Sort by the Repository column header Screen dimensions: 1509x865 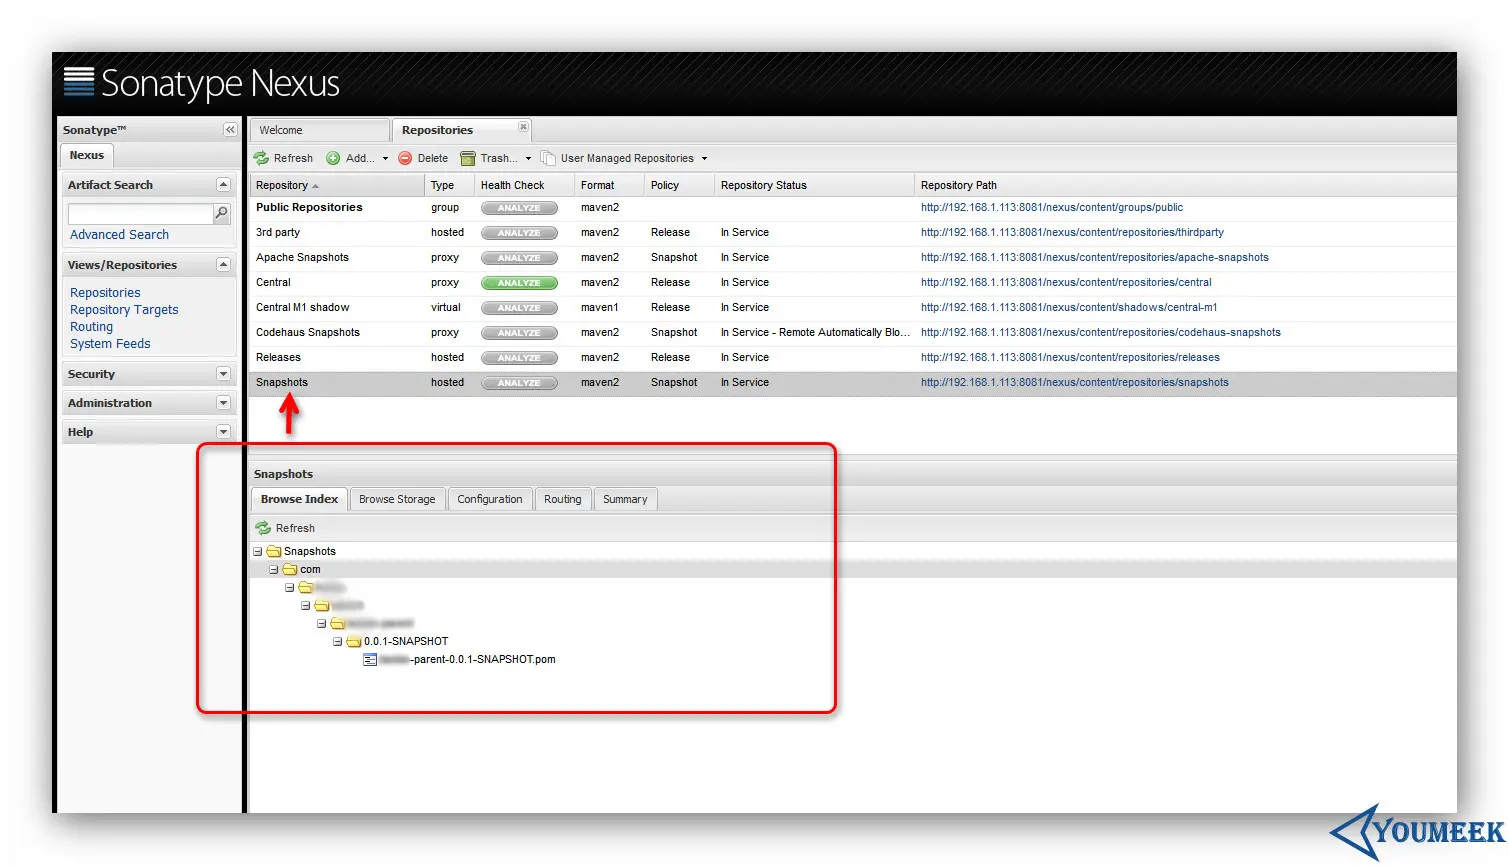[337, 185]
